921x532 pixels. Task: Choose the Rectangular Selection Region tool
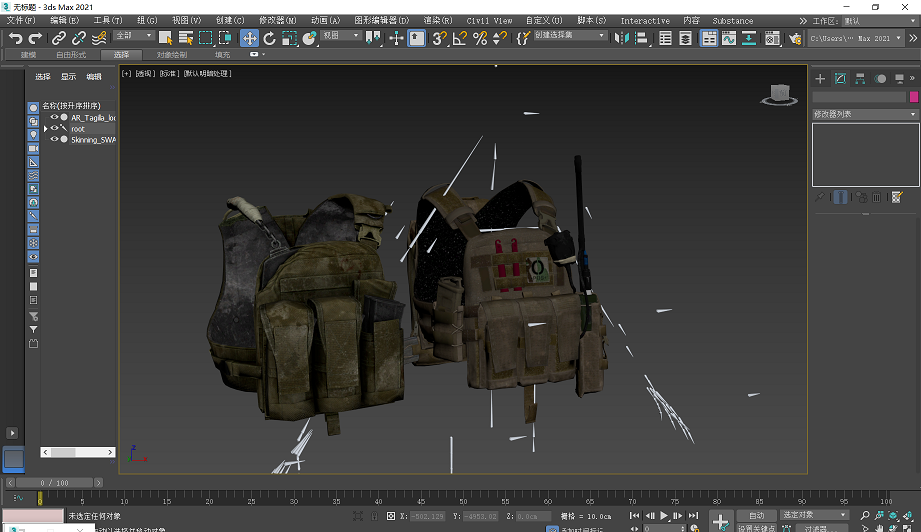pos(206,38)
